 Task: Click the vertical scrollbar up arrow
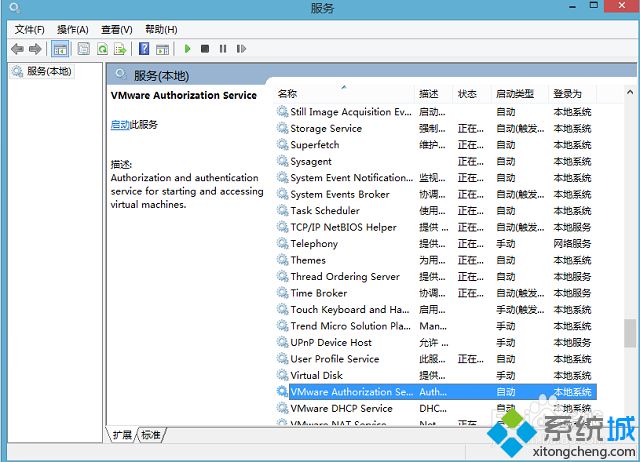(x=630, y=93)
